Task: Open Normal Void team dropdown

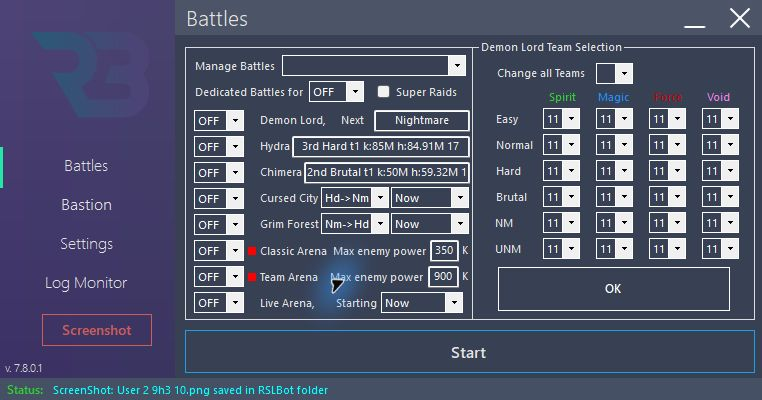Action: [720, 144]
